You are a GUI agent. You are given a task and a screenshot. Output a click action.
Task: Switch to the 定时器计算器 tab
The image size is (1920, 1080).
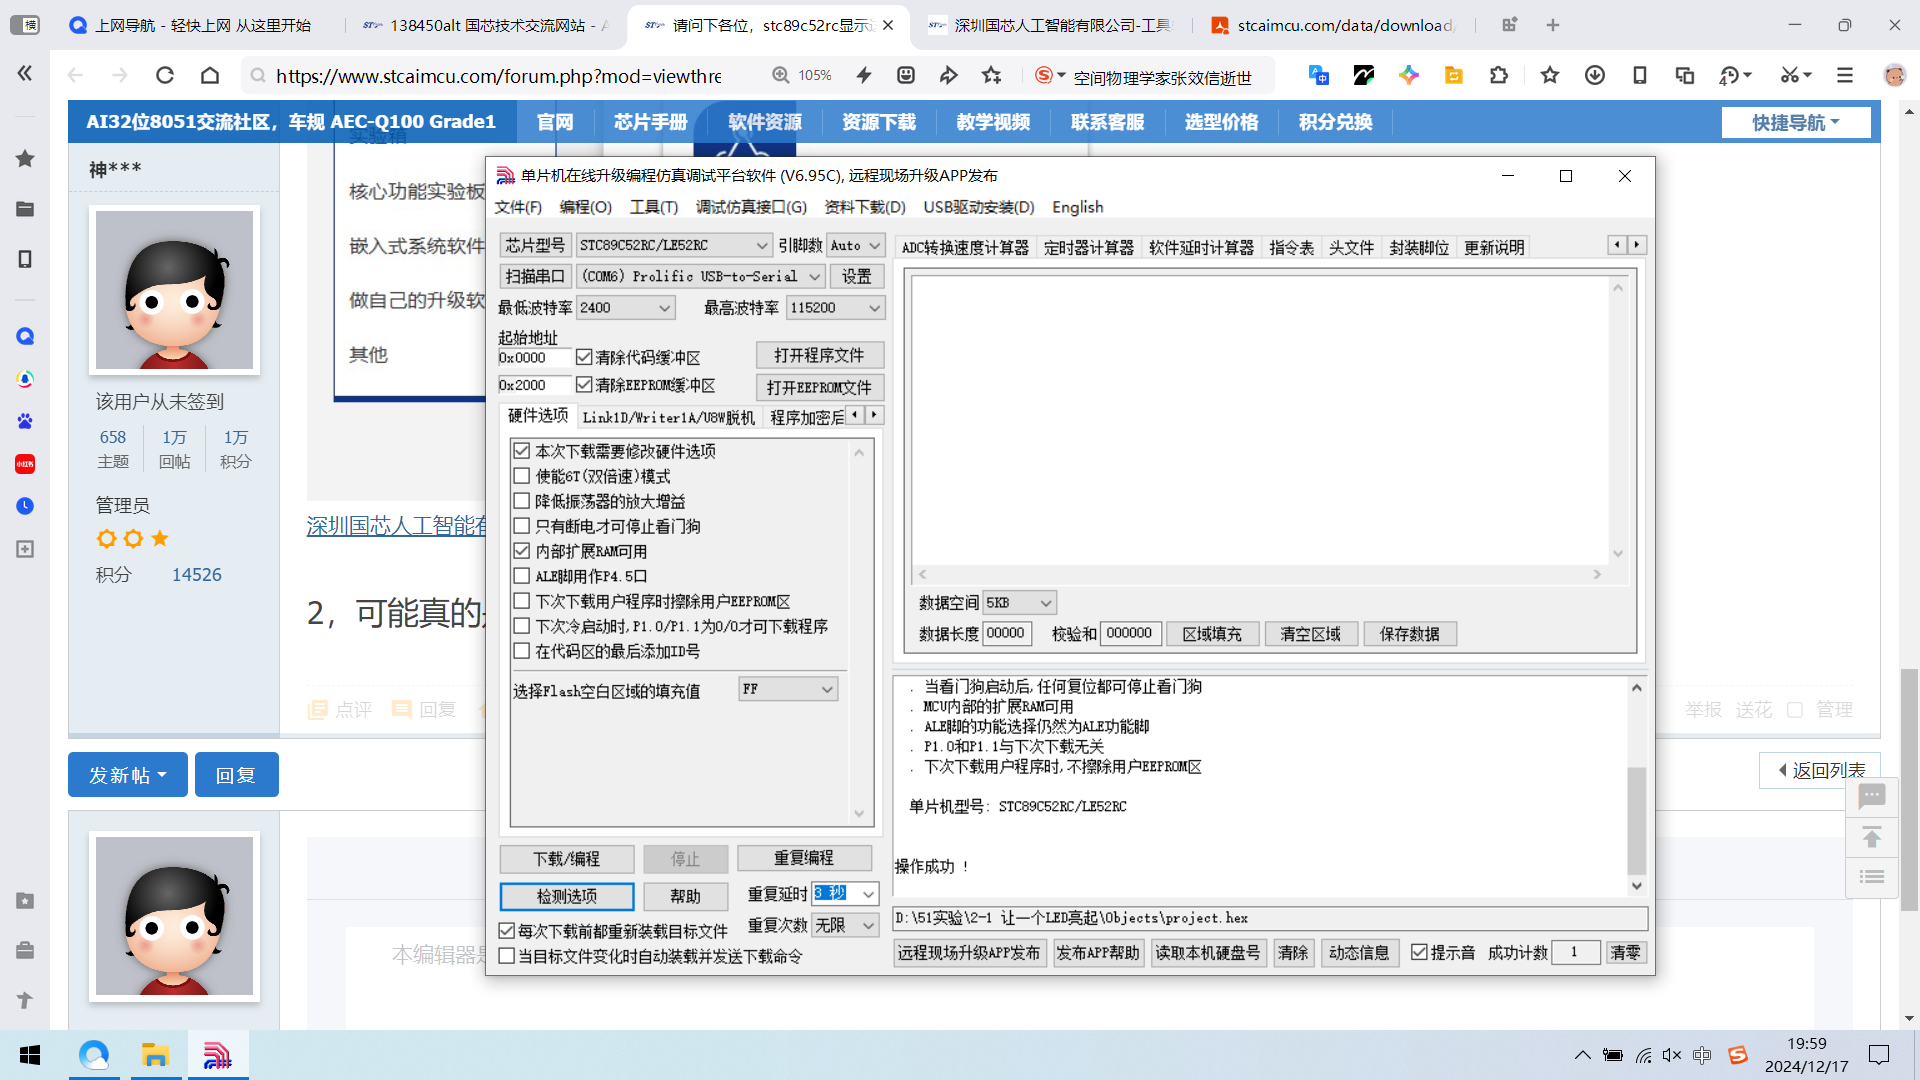pos(1088,248)
